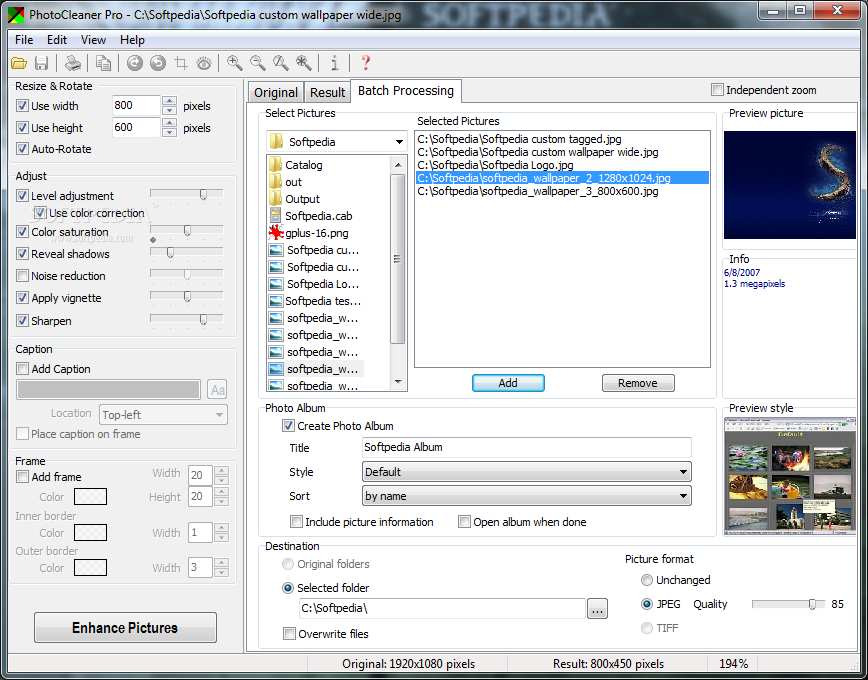Viewport: 868px width, 680px height.
Task: Check Include picture information
Action: (296, 522)
